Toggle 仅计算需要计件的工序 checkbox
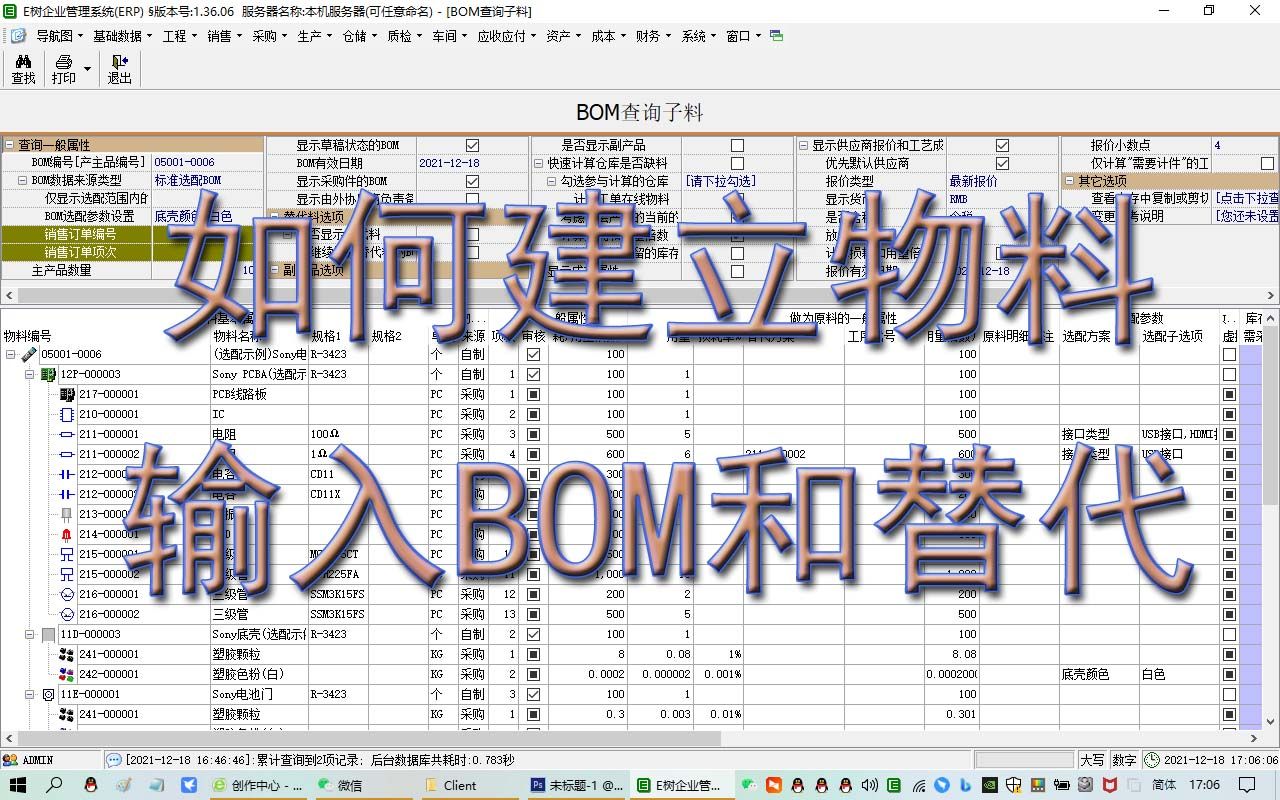 click(1267, 163)
